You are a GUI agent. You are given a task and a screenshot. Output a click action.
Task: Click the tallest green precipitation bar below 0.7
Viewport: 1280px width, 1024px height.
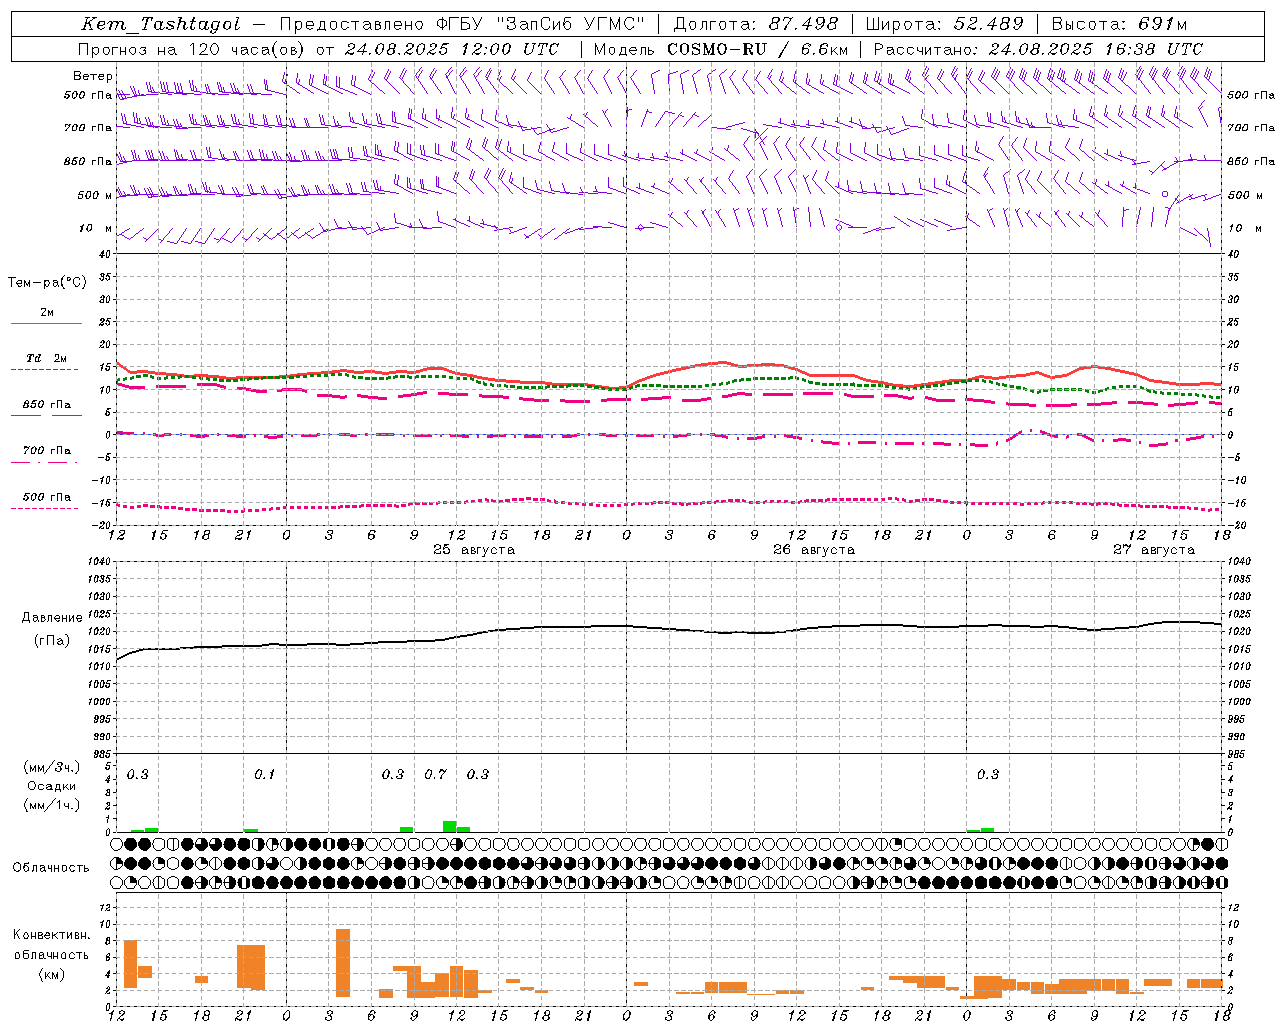(449, 826)
